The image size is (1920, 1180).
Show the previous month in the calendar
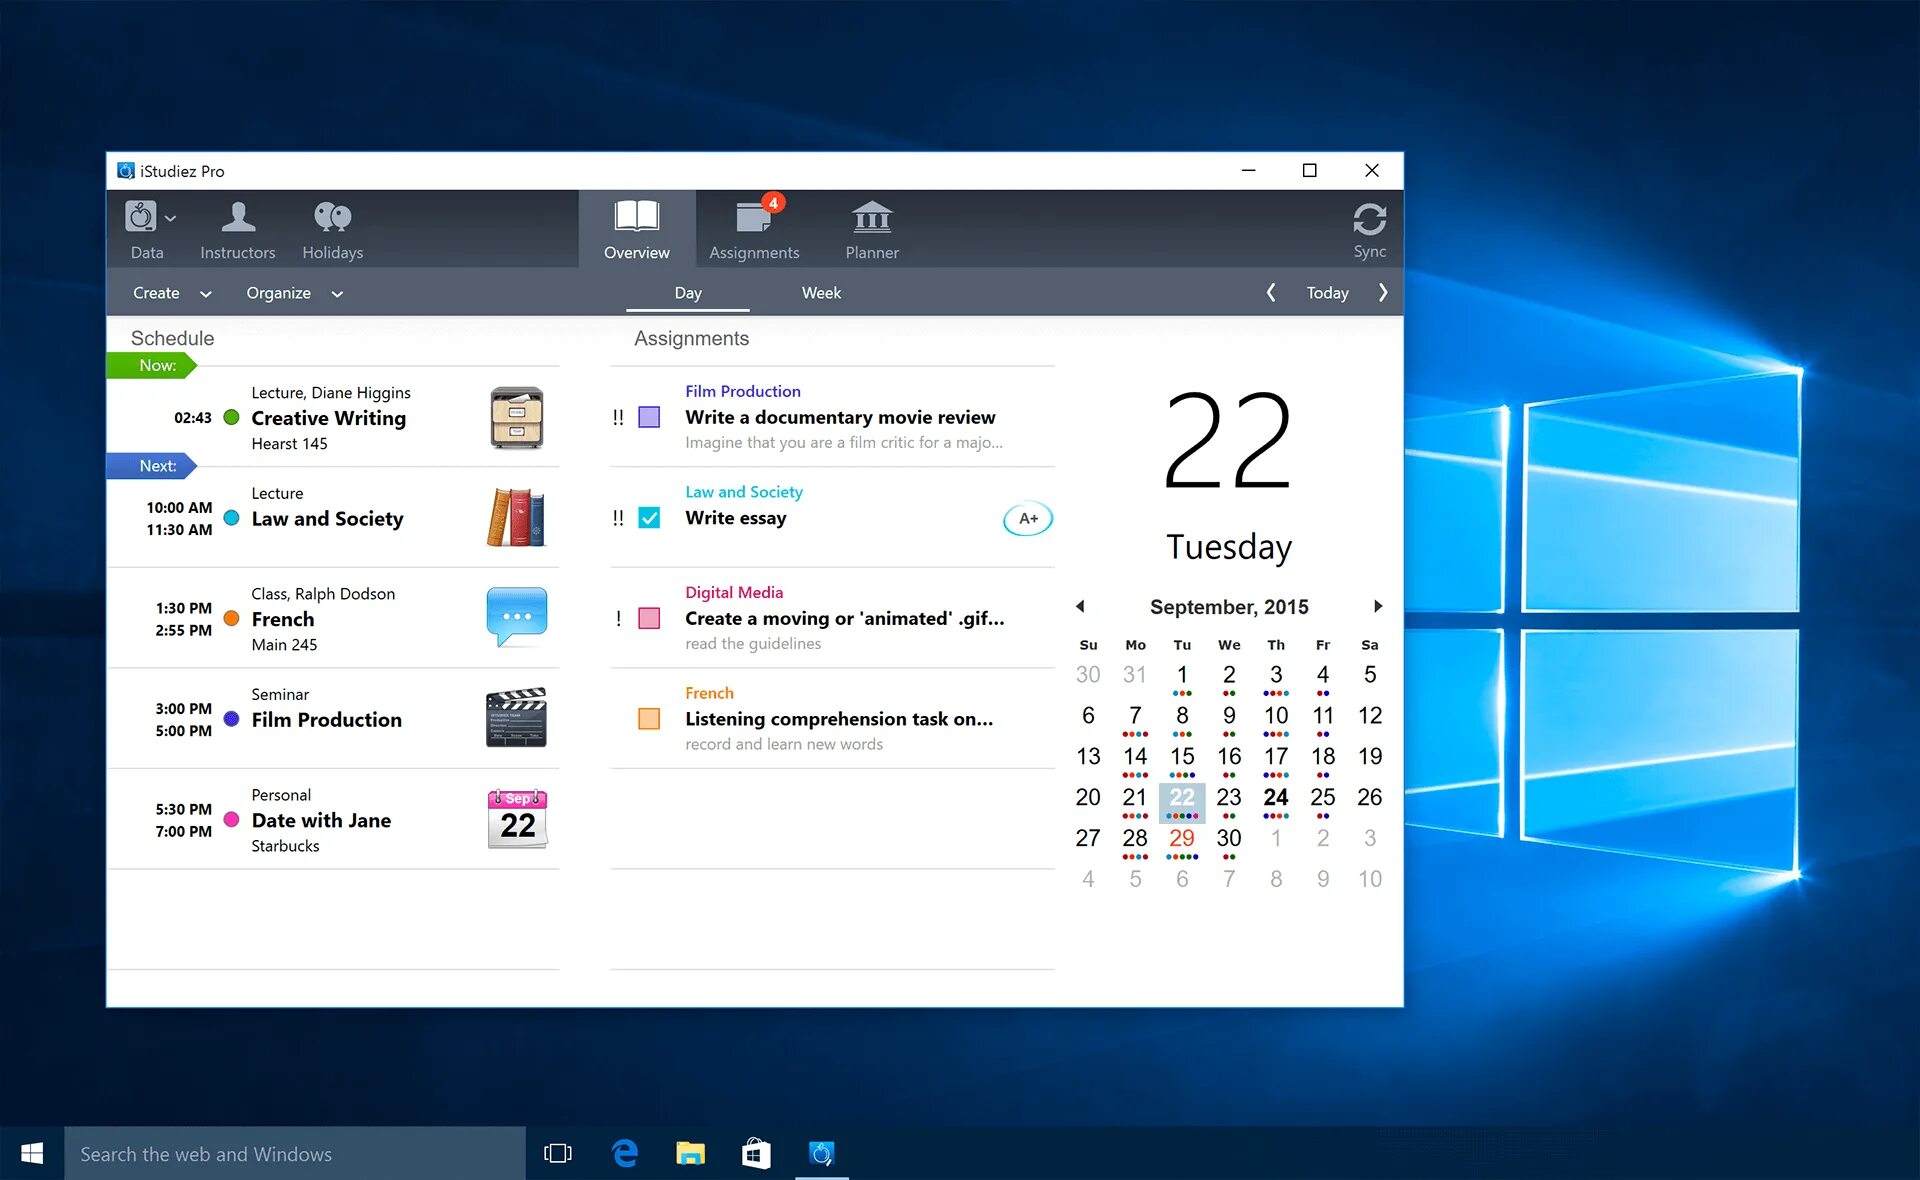coord(1080,606)
